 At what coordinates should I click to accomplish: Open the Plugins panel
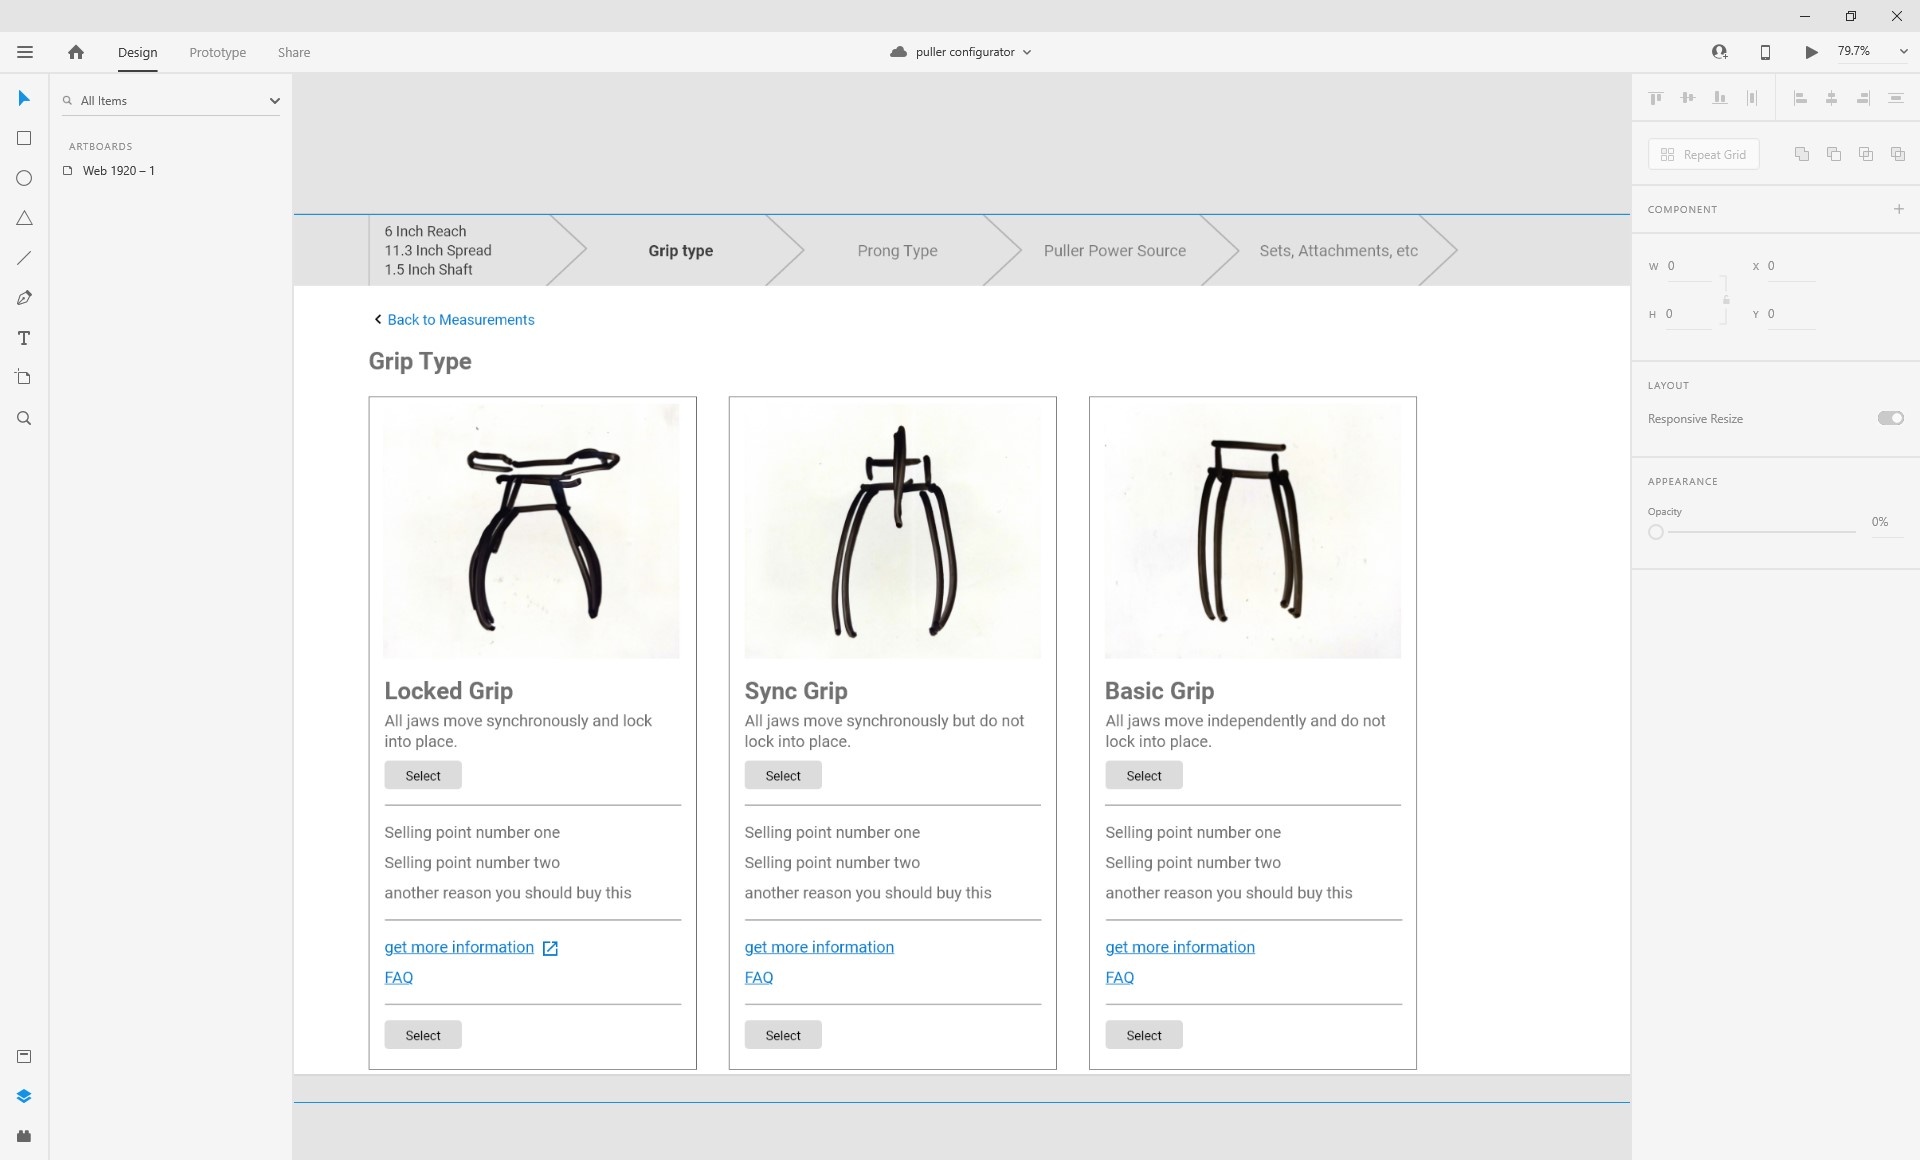(24, 1136)
